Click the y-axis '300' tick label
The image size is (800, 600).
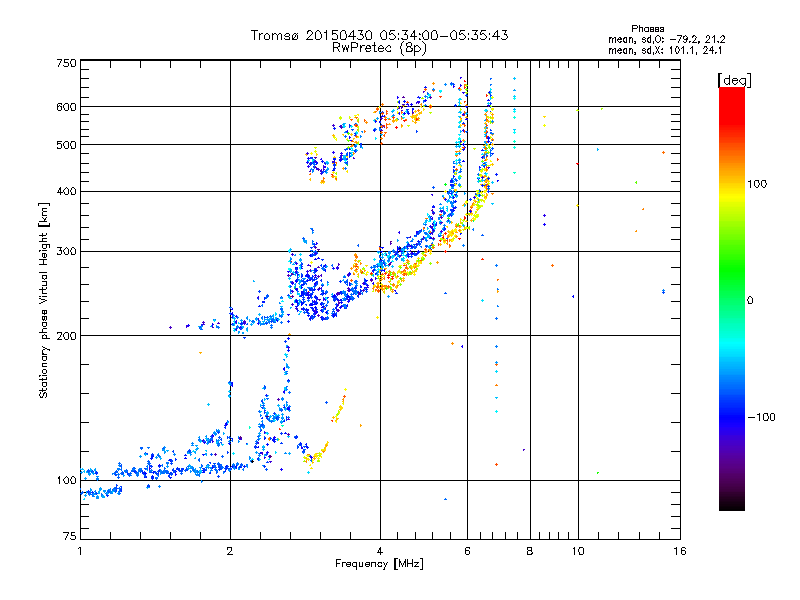[x=66, y=251]
